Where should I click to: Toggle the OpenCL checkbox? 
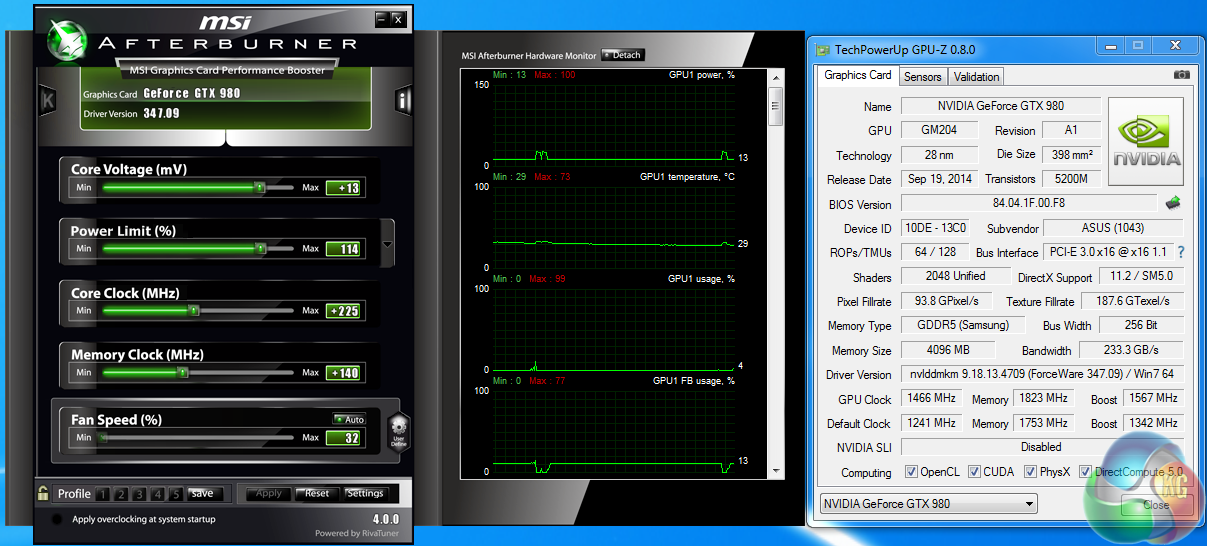(x=911, y=472)
